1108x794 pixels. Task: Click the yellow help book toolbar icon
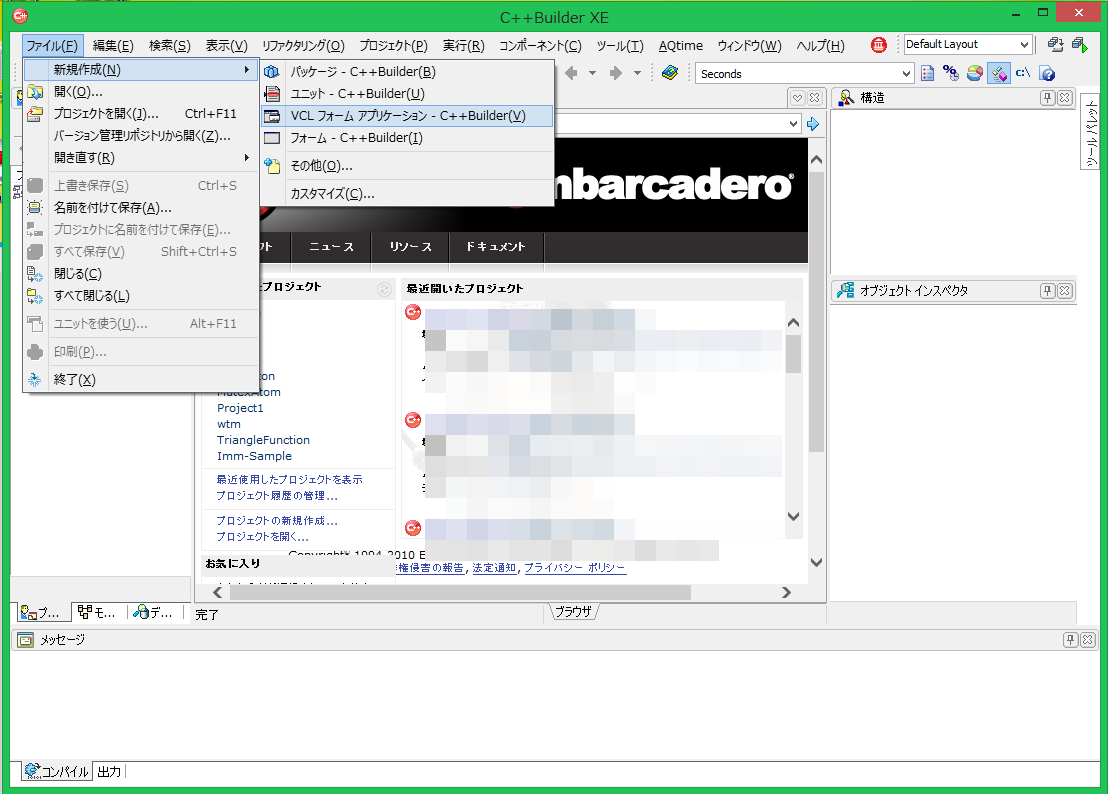[670, 73]
